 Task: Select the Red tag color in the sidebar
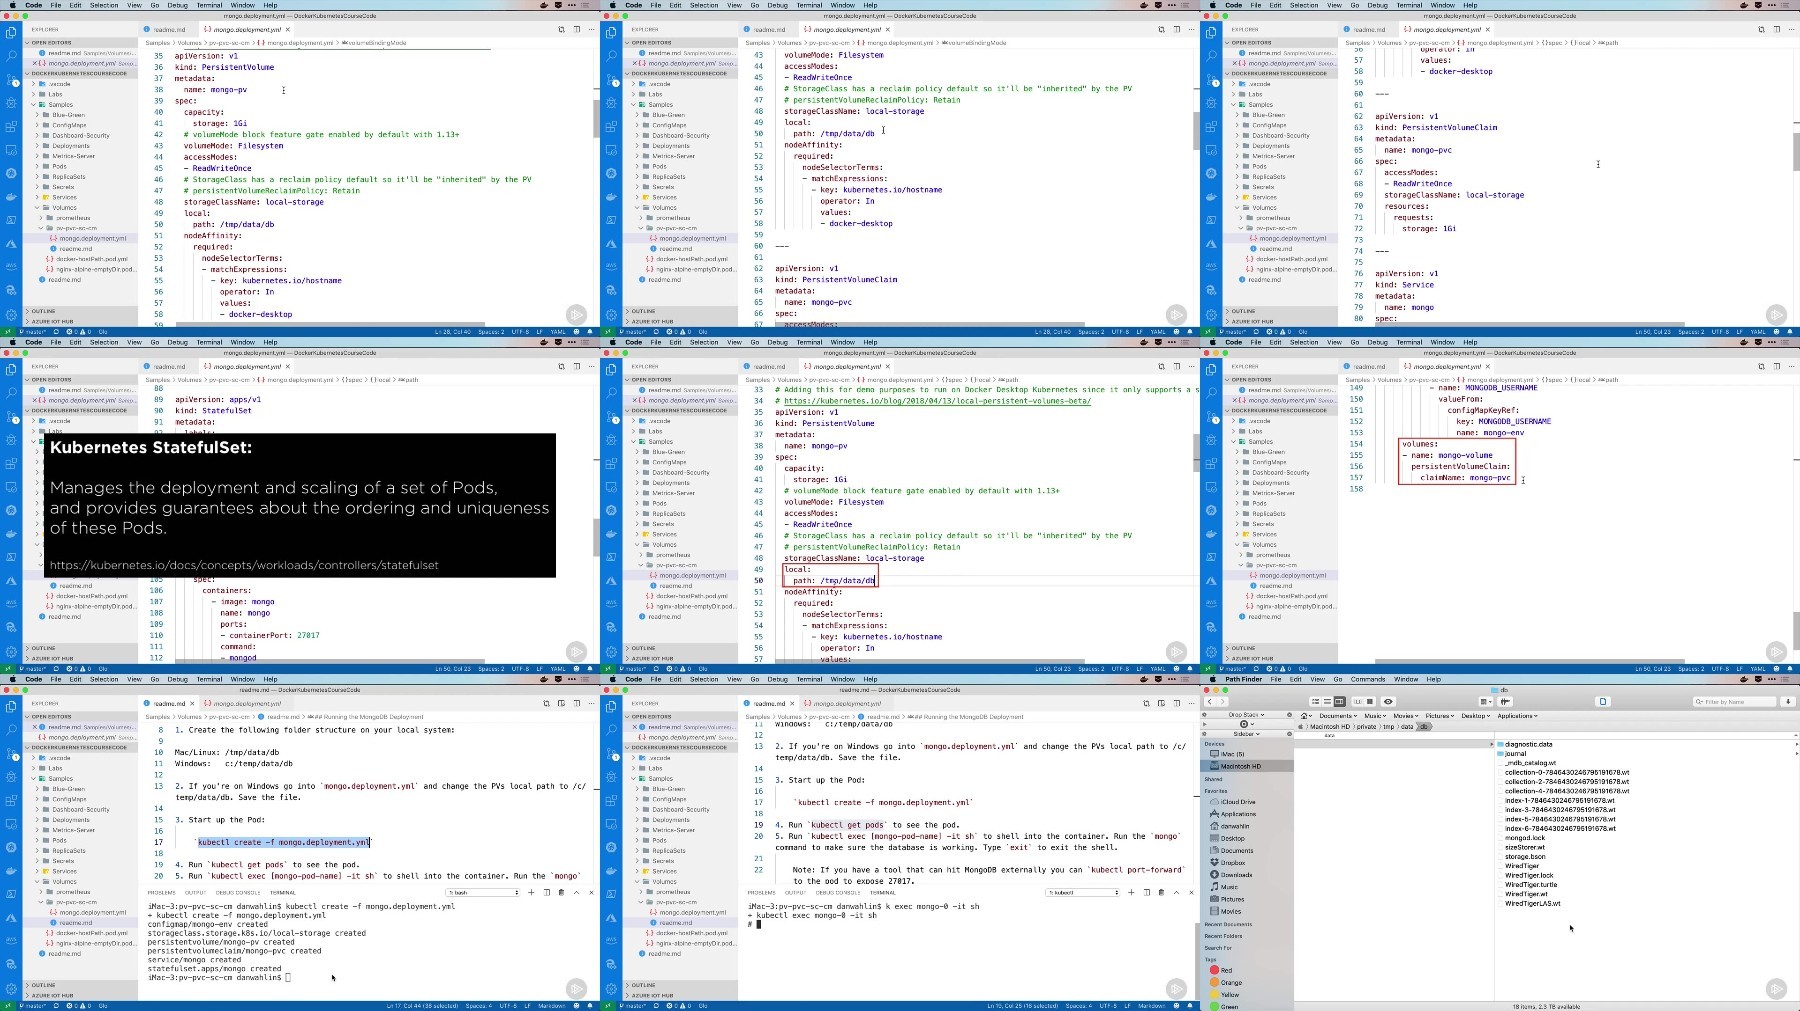pyautogui.click(x=1221, y=970)
